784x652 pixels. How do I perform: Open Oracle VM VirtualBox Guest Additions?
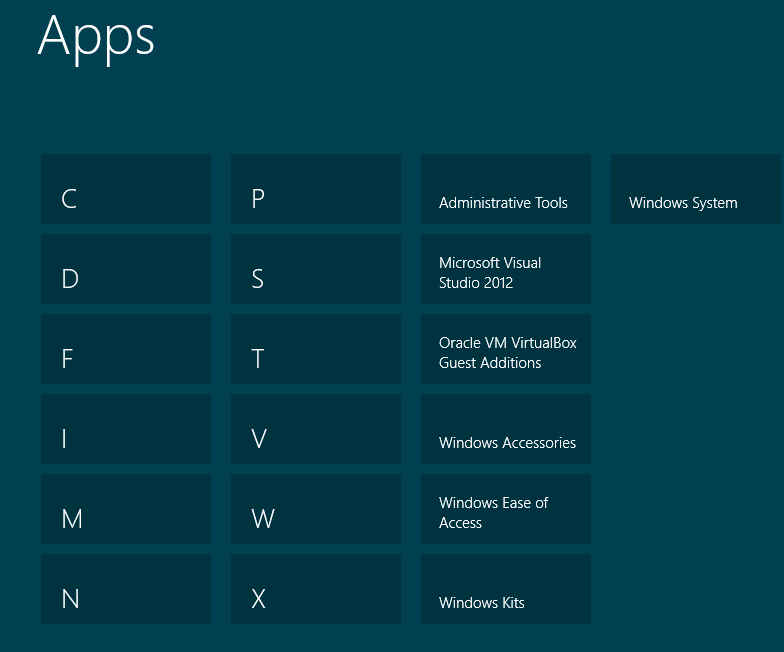(506, 349)
